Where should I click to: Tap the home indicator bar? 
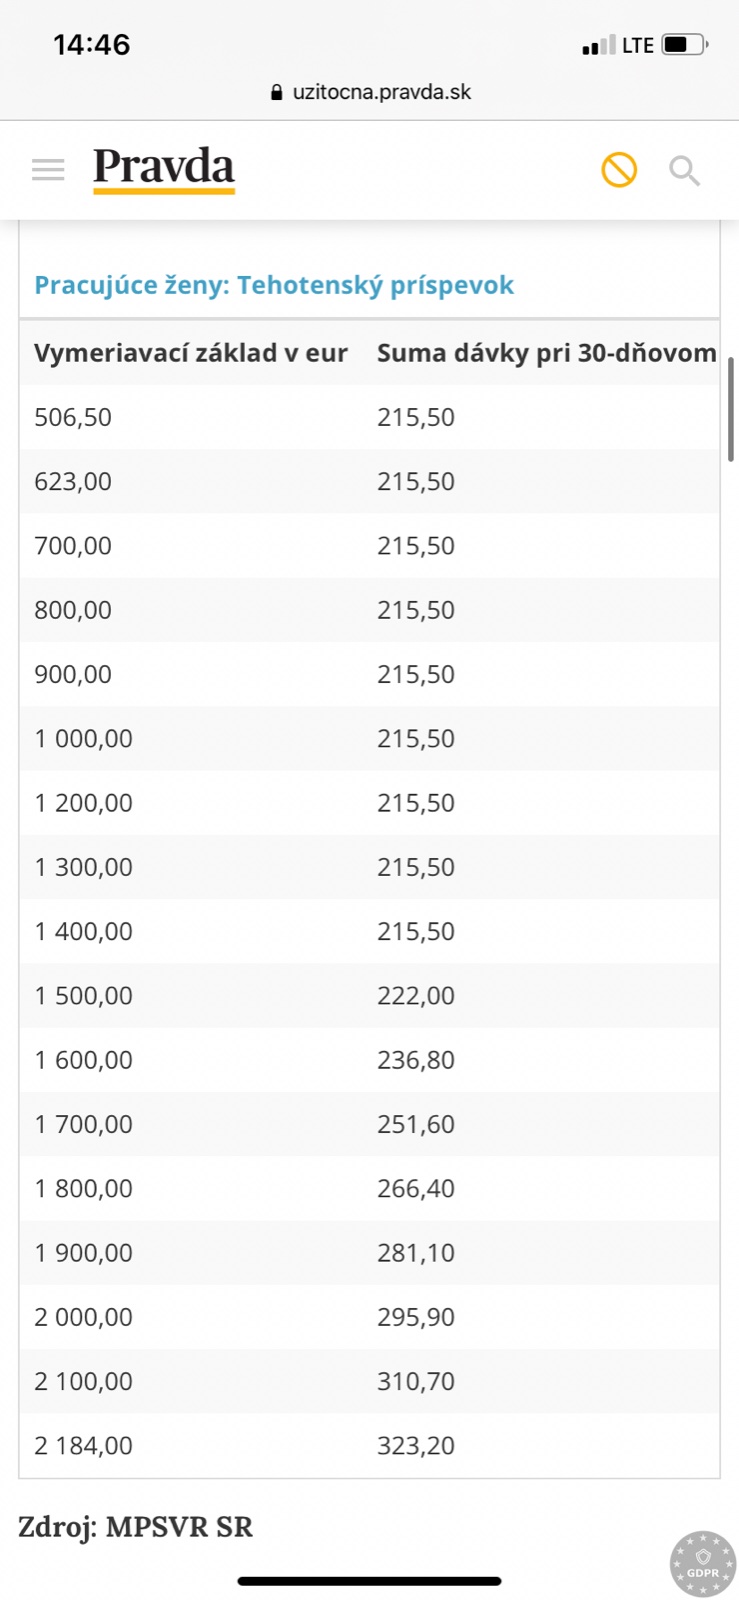(369, 1581)
